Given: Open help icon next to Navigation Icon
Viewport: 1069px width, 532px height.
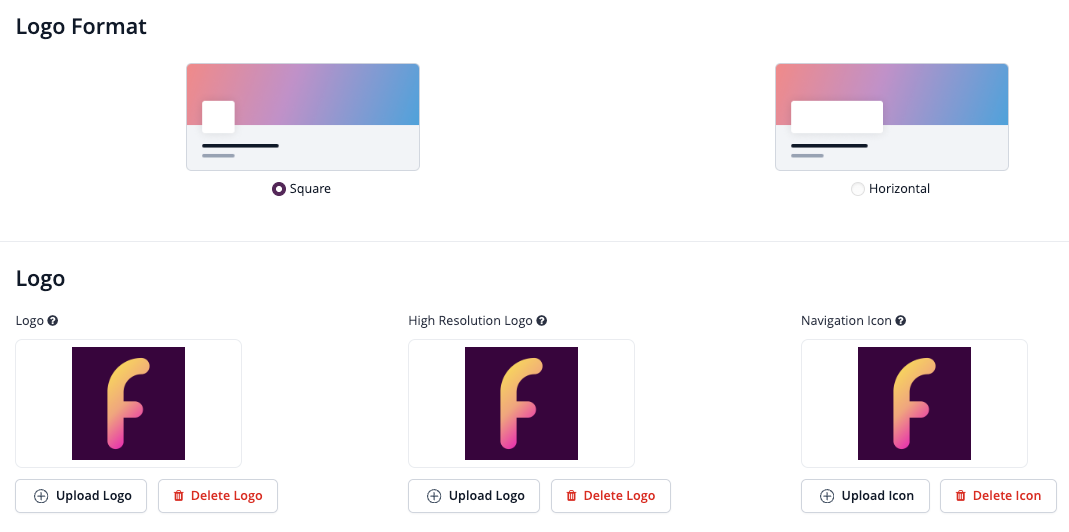Looking at the screenshot, I should [901, 321].
